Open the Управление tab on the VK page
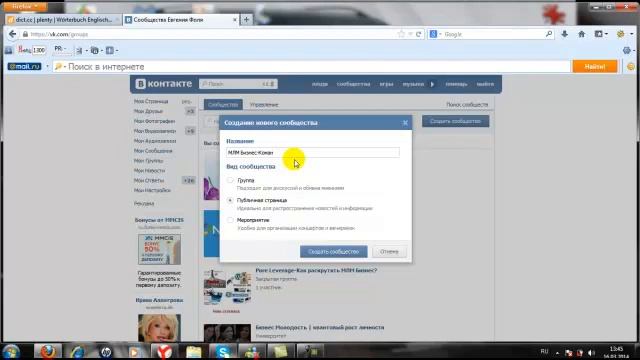This screenshot has width=640, height=360. coord(264,105)
